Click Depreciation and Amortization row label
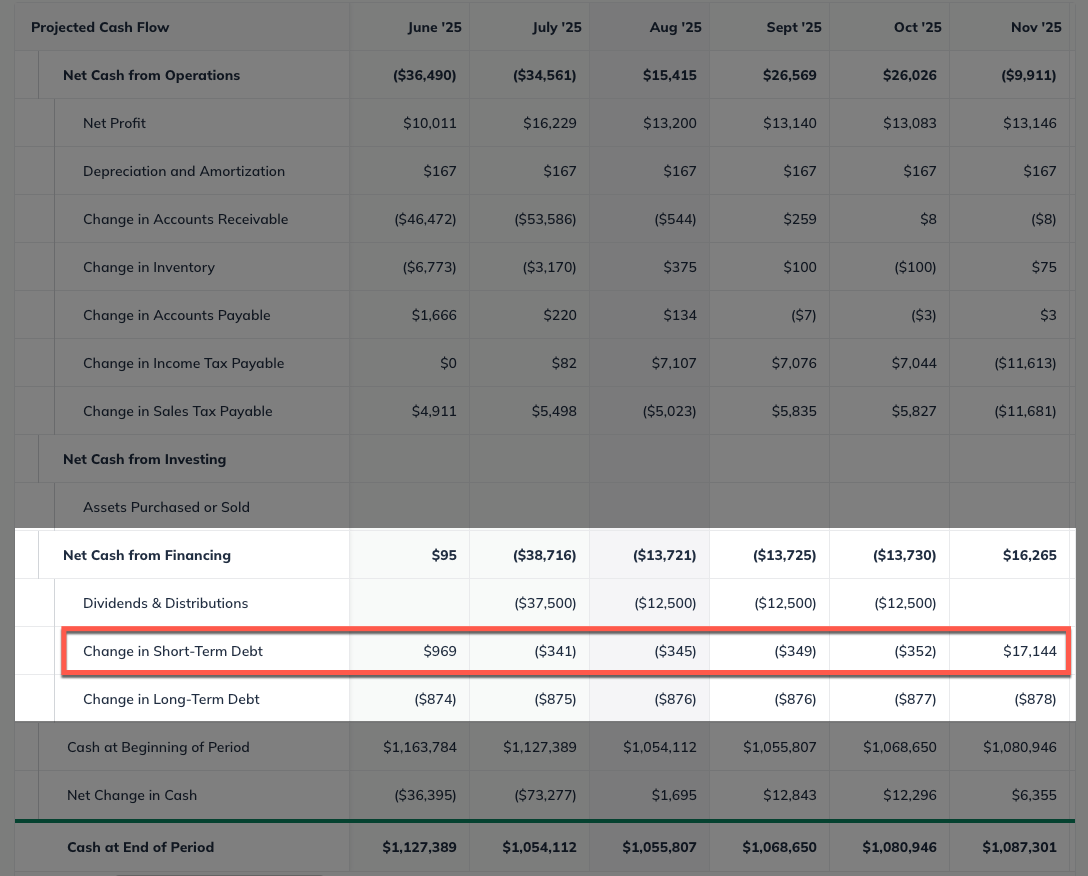This screenshot has width=1088, height=876. [184, 171]
